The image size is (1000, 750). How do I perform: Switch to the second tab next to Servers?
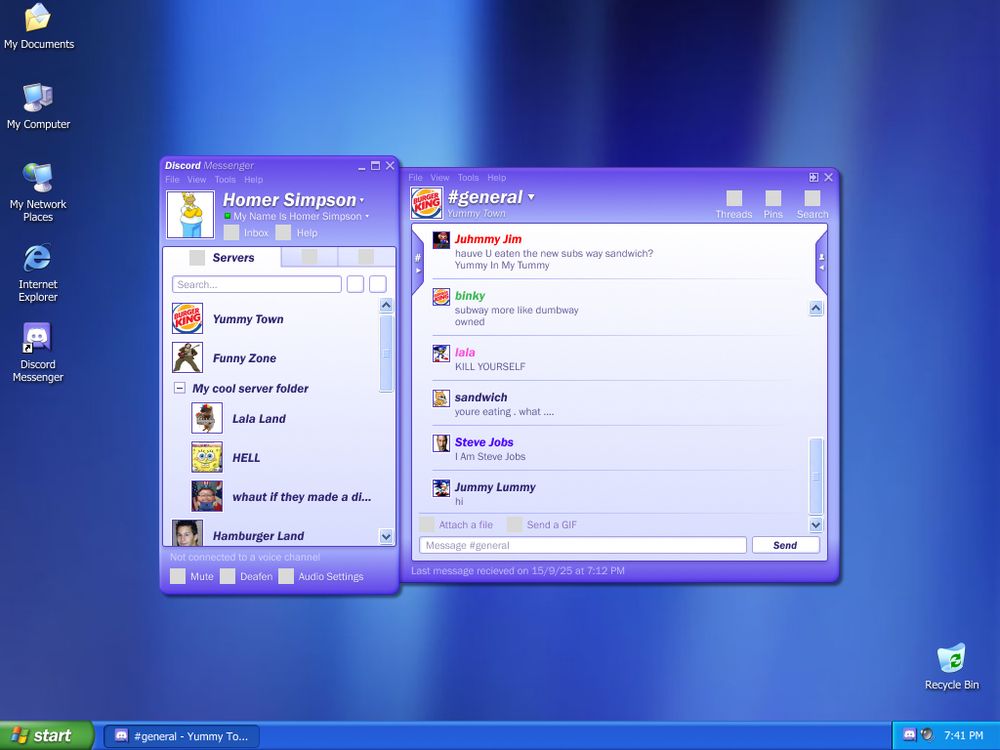point(309,256)
